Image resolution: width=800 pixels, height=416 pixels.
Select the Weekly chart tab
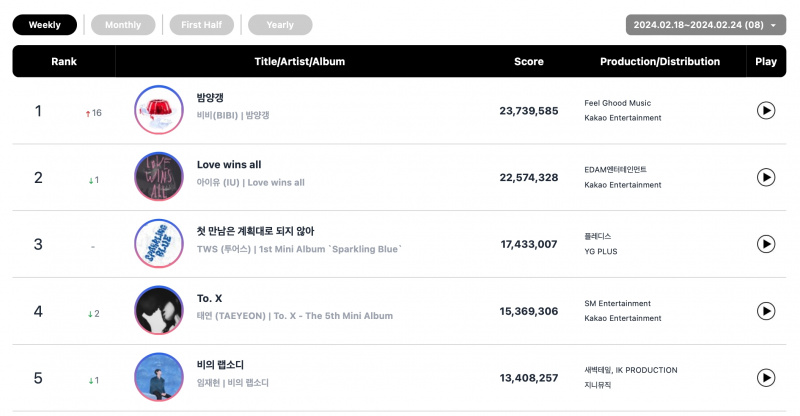44,25
